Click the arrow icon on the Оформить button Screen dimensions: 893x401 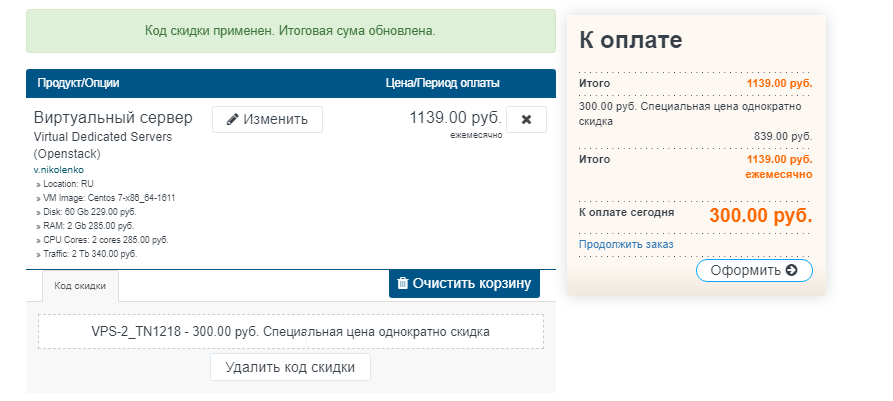coord(792,270)
